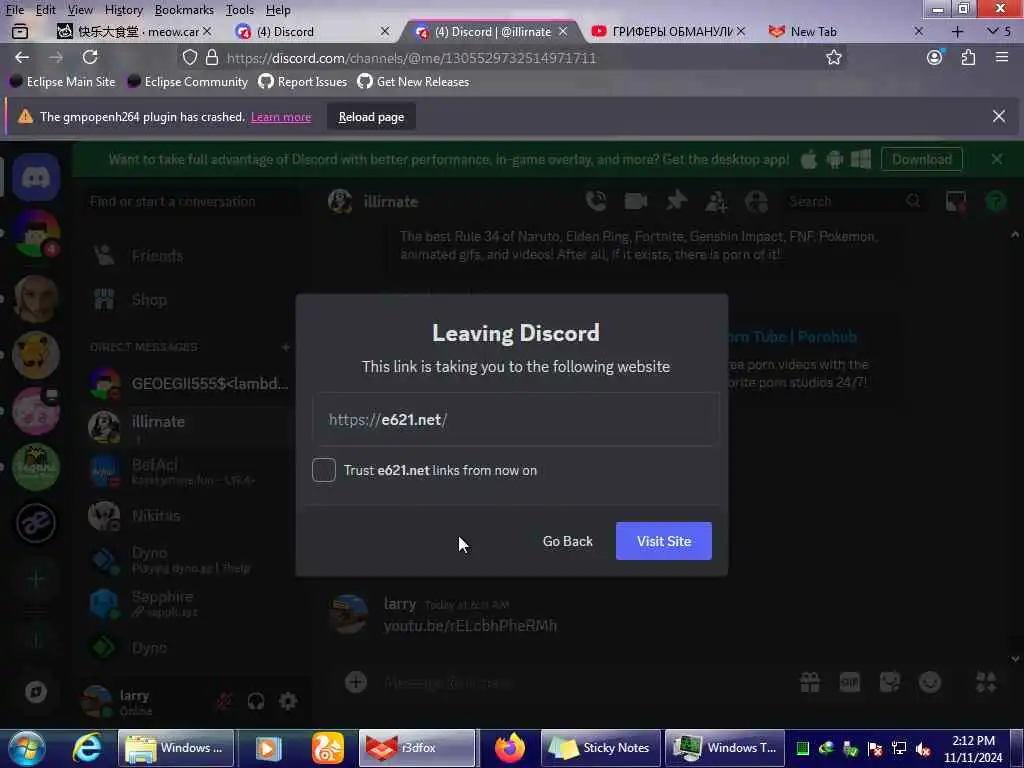Open the green Discord help icon
Viewport: 1024px width, 768px height.
(x=996, y=201)
